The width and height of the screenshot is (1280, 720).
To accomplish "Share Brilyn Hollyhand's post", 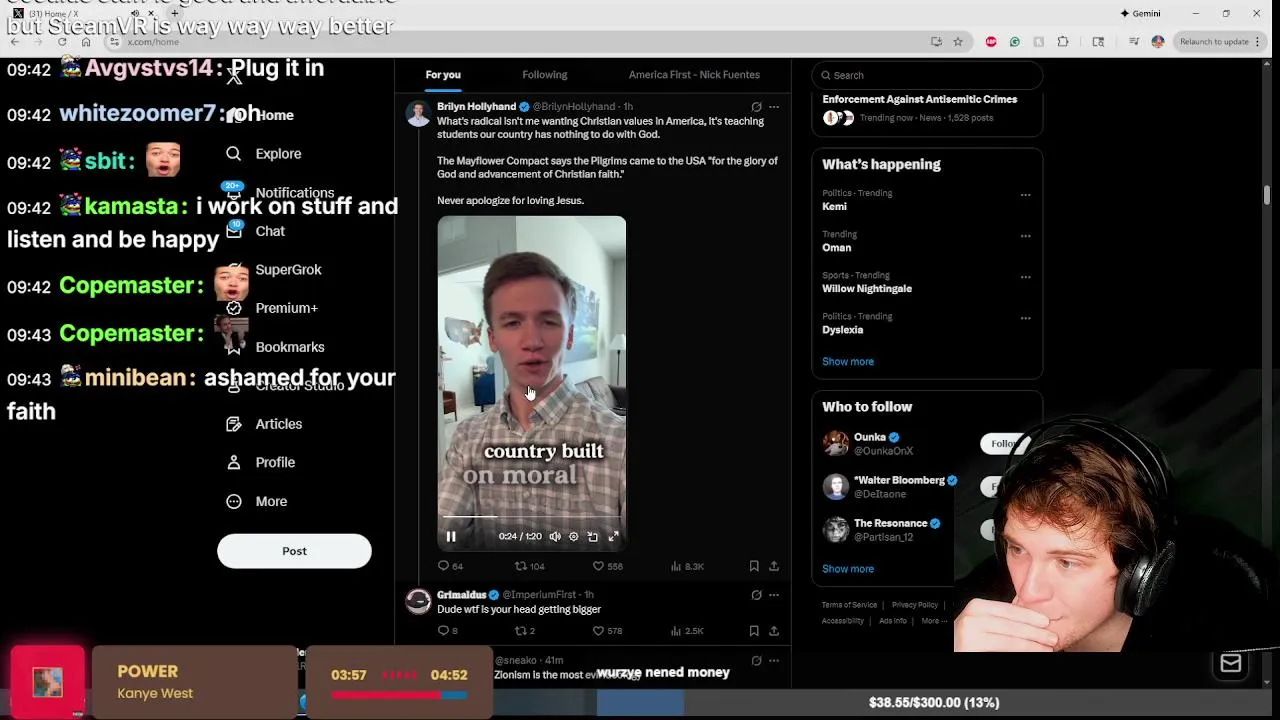I will coord(774,566).
